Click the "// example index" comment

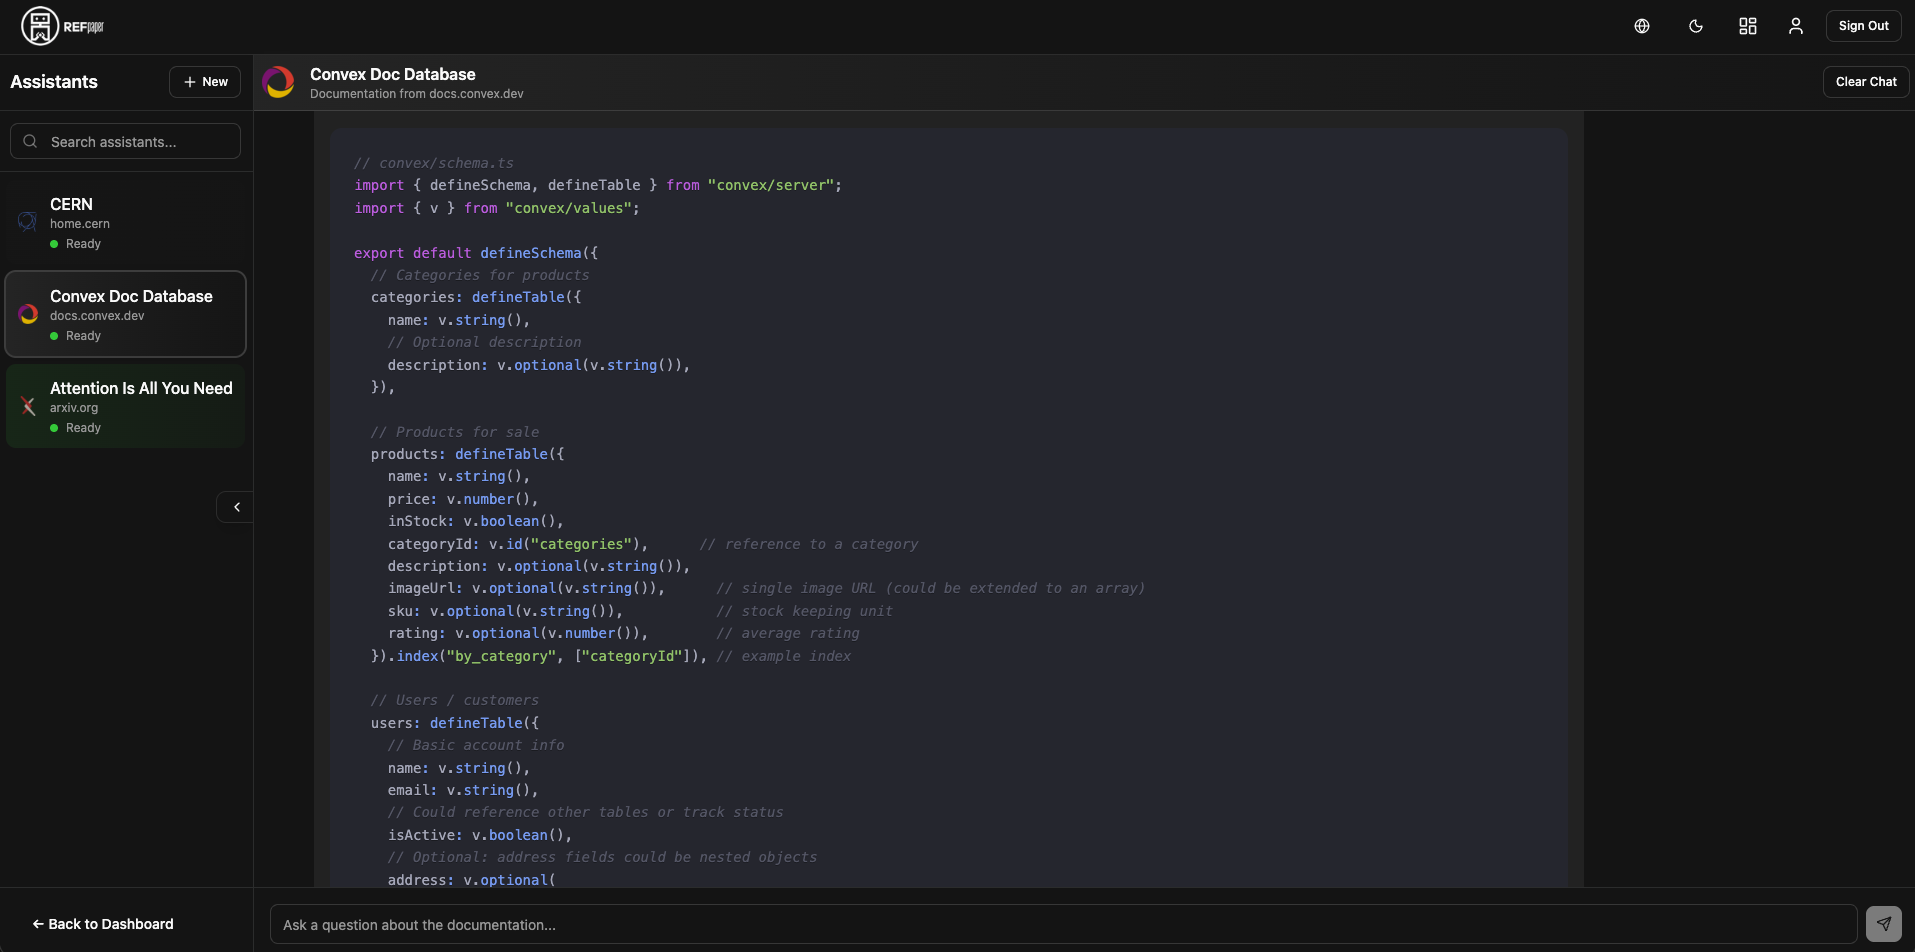(x=784, y=656)
